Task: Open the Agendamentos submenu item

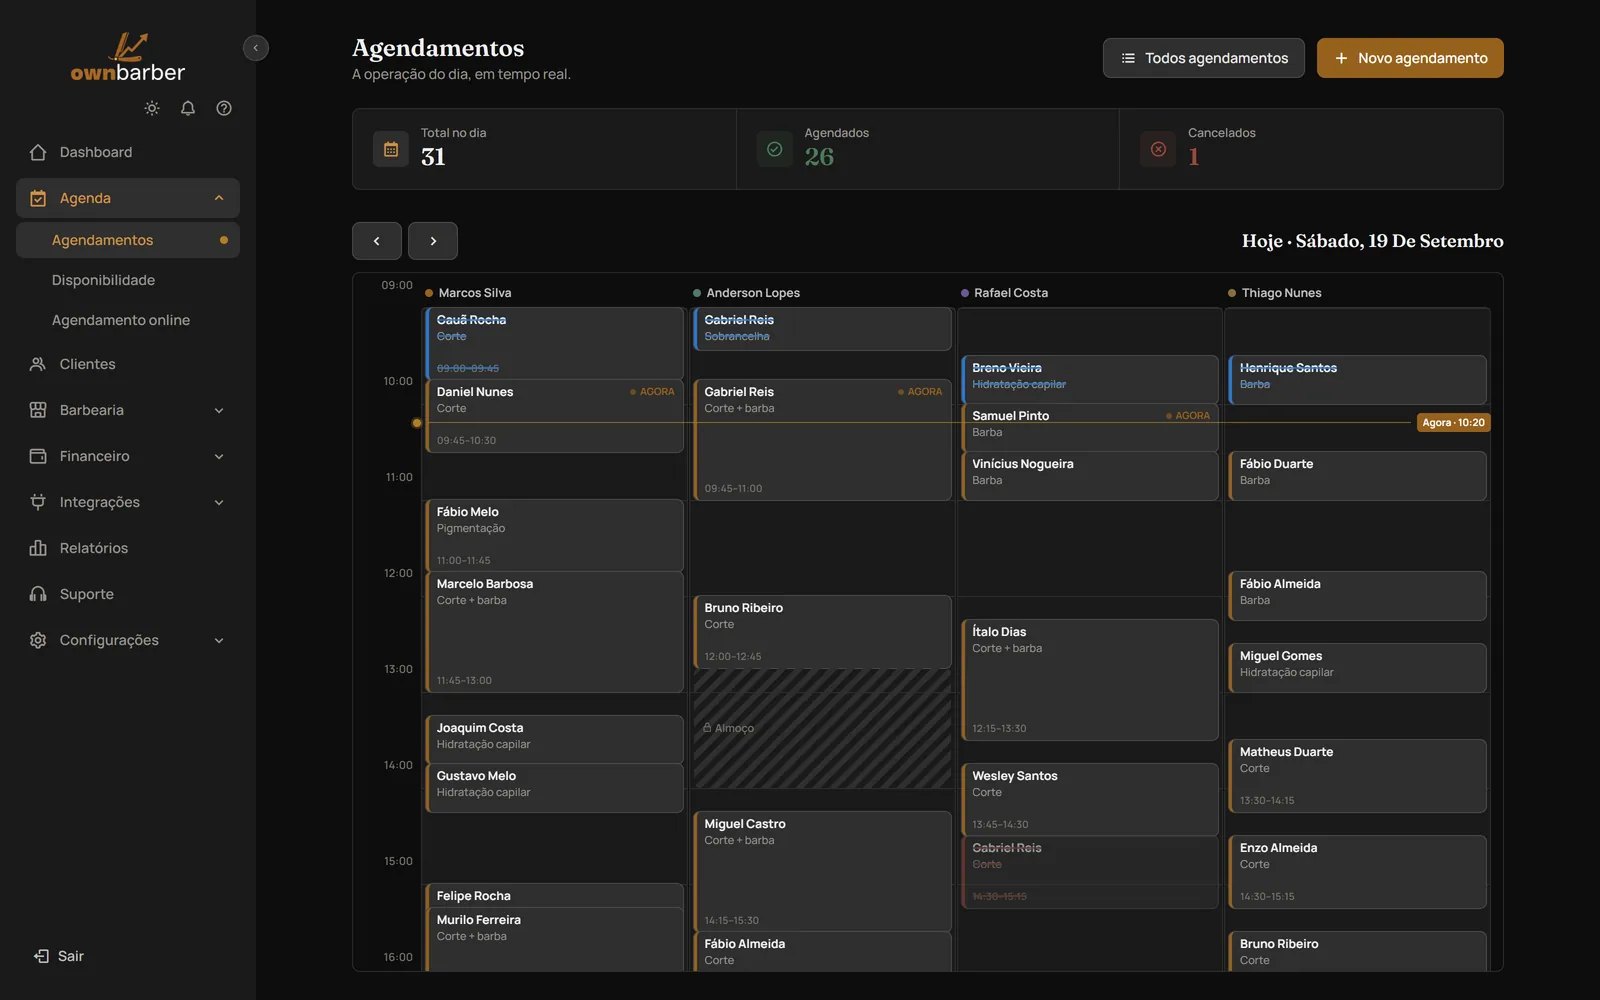Action: tap(128, 240)
